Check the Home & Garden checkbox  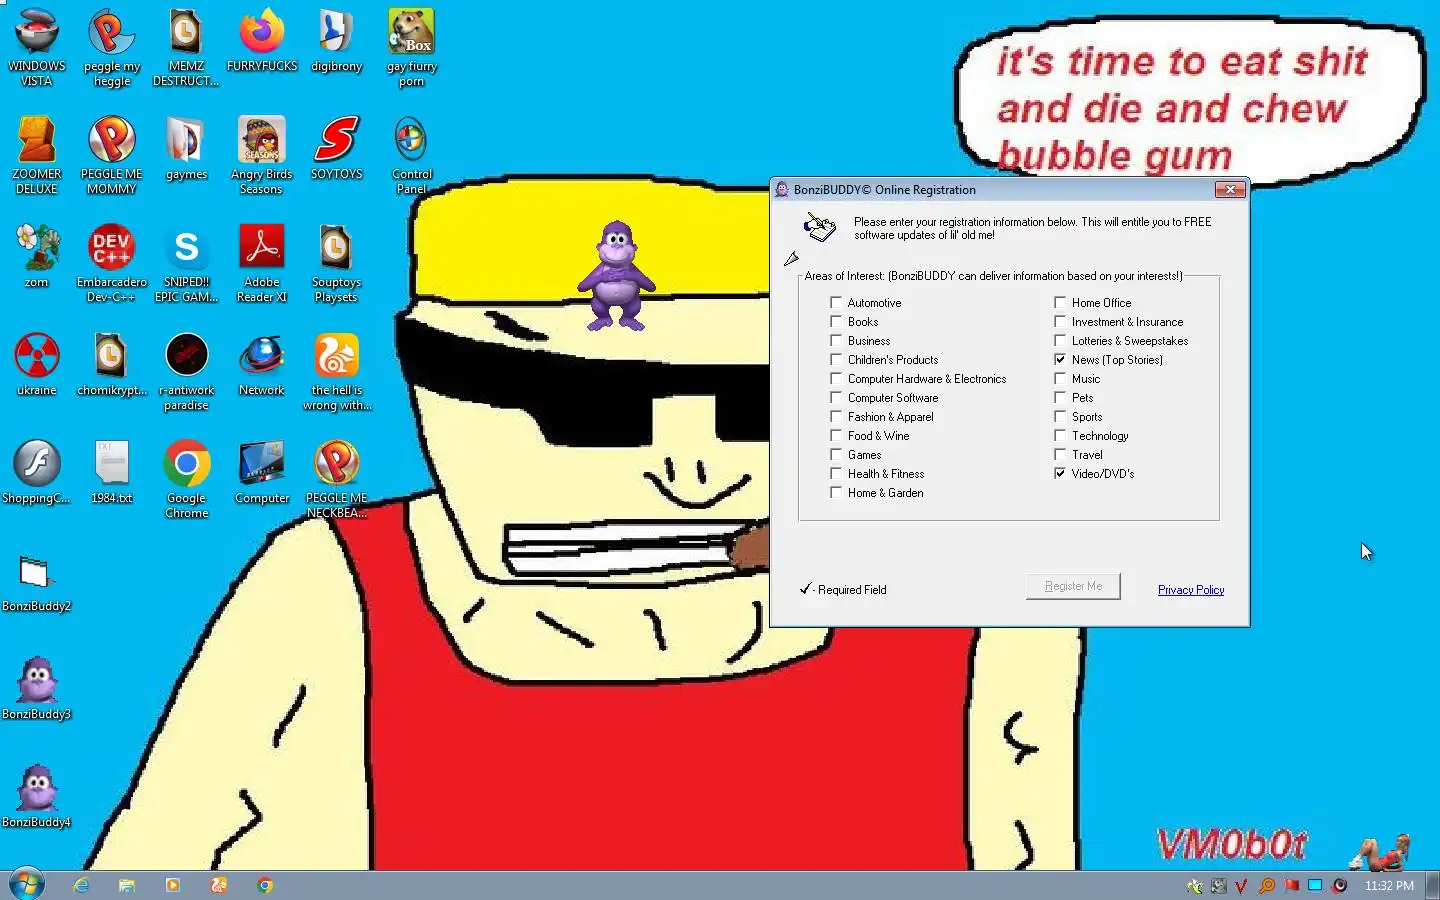[836, 492]
